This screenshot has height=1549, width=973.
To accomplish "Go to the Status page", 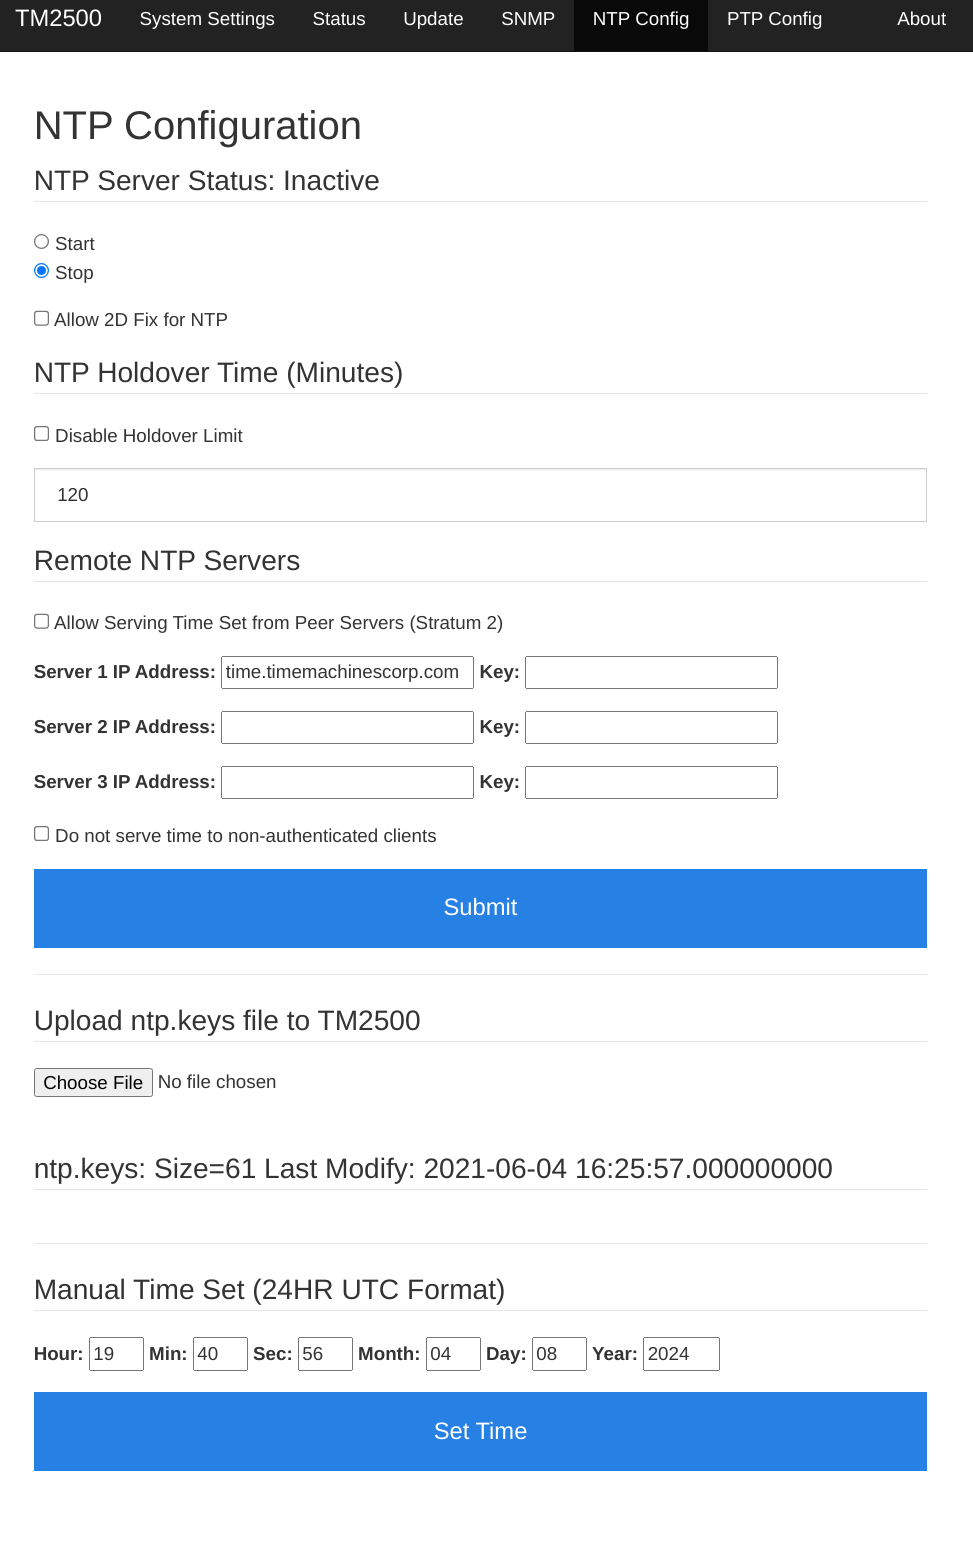I will (339, 20).
